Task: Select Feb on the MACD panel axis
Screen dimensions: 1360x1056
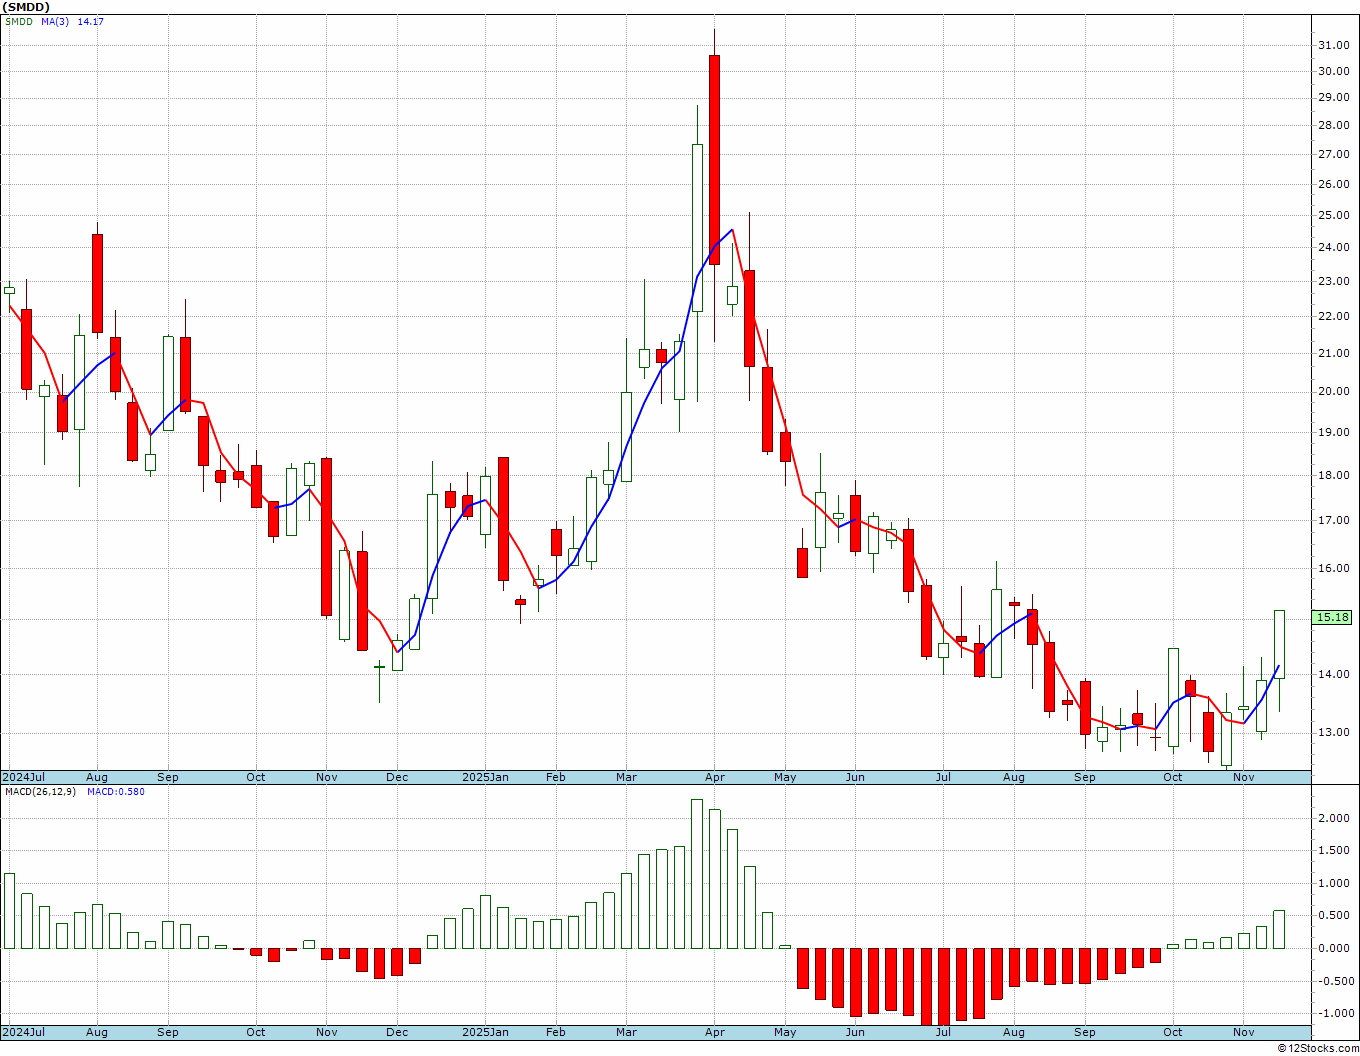Action: coord(555,1032)
